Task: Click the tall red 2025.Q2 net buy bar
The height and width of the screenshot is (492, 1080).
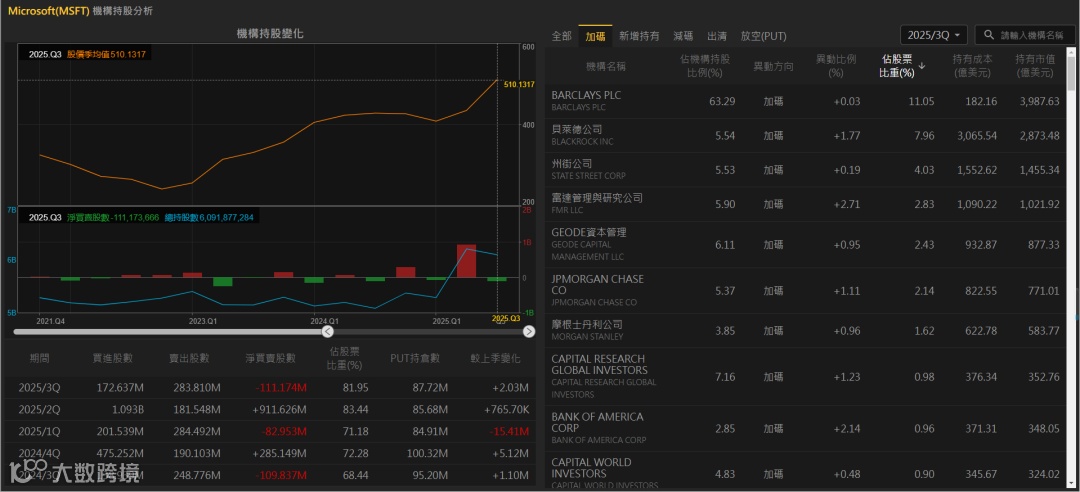Action: tap(466, 261)
